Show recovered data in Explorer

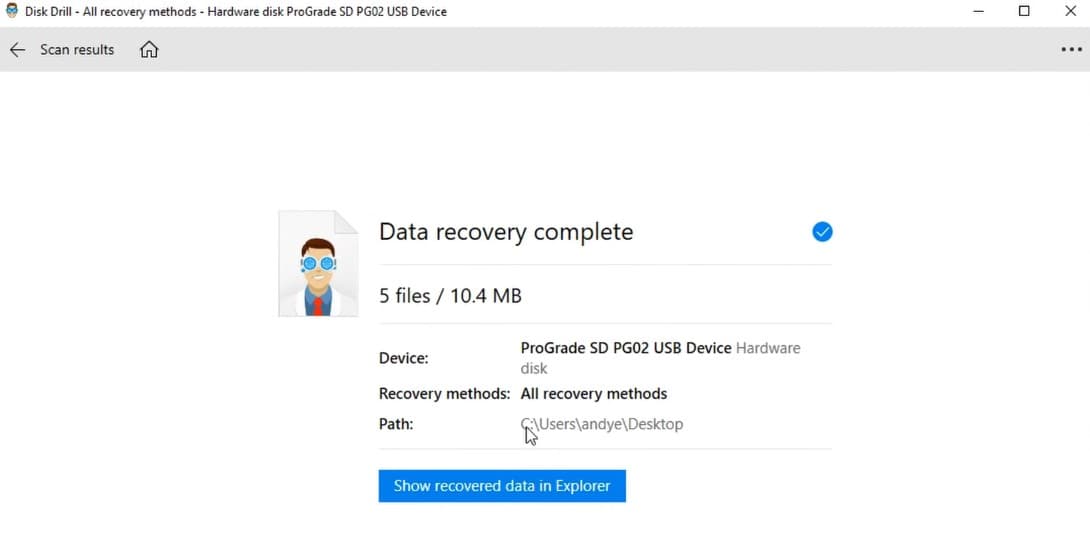click(502, 486)
